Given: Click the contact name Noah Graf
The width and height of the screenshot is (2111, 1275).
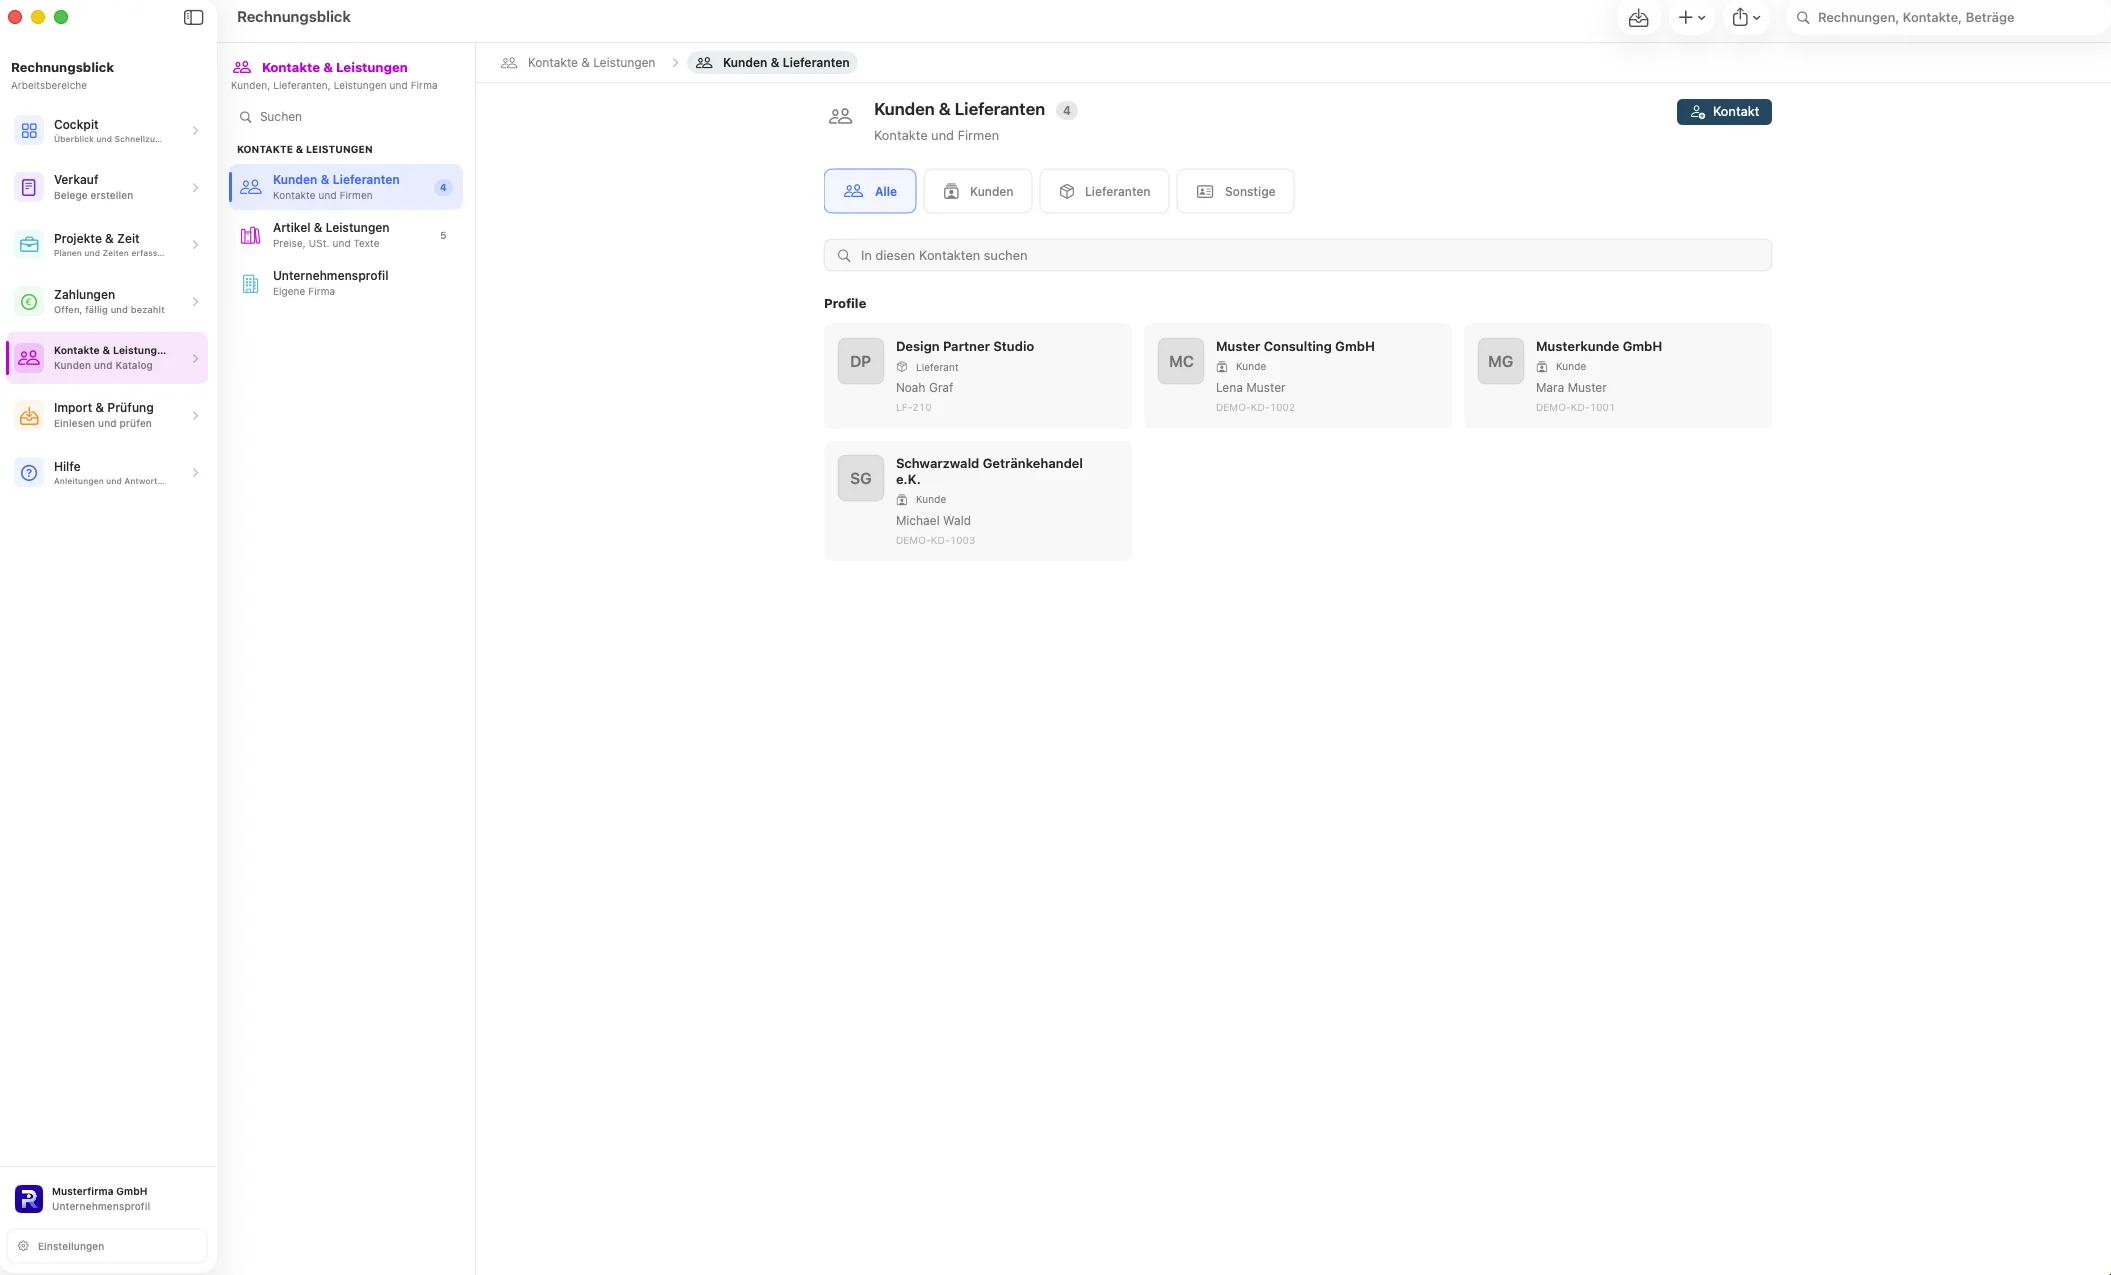Looking at the screenshot, I should click(x=924, y=388).
